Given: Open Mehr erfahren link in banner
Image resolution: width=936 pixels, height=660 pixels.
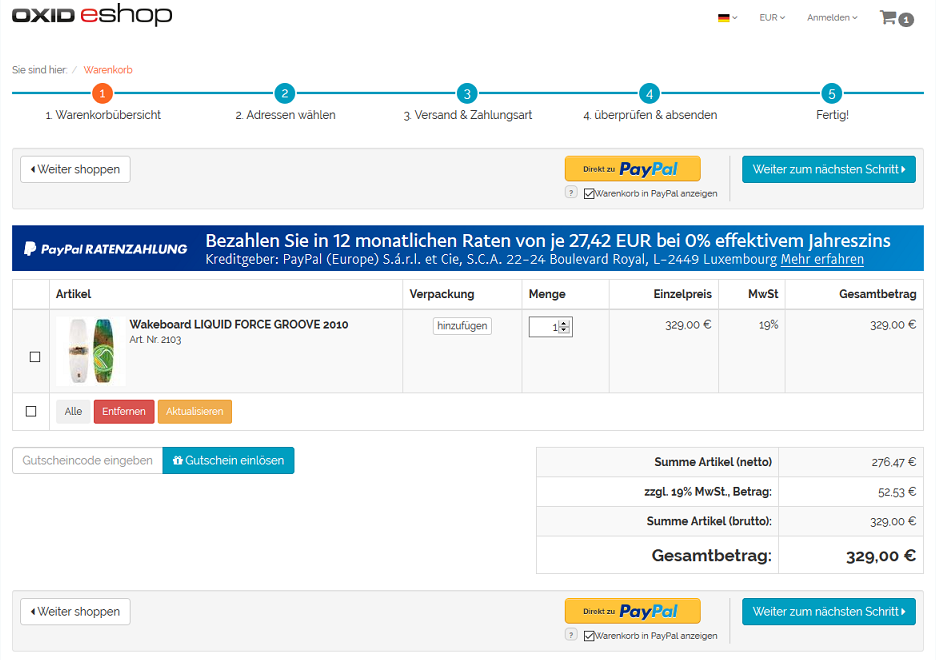Looking at the screenshot, I should pyautogui.click(x=822, y=260).
